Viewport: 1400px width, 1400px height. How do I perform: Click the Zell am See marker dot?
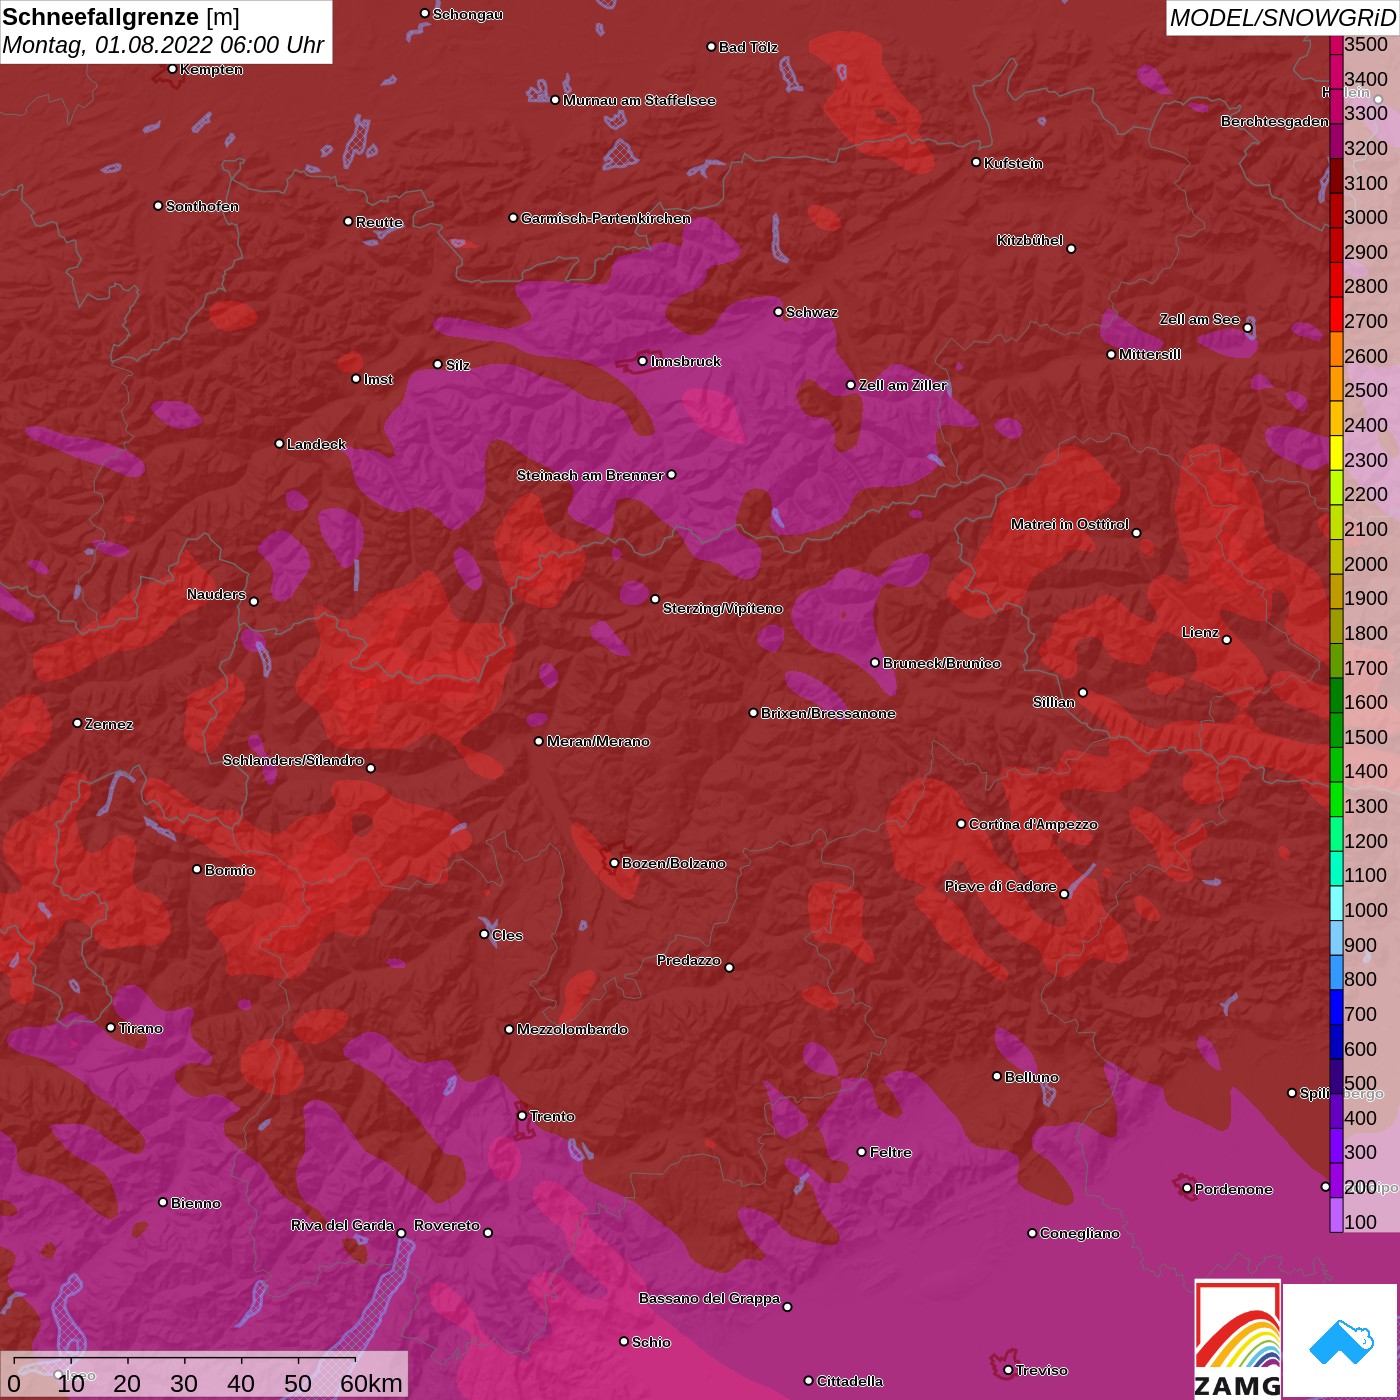[1247, 328]
